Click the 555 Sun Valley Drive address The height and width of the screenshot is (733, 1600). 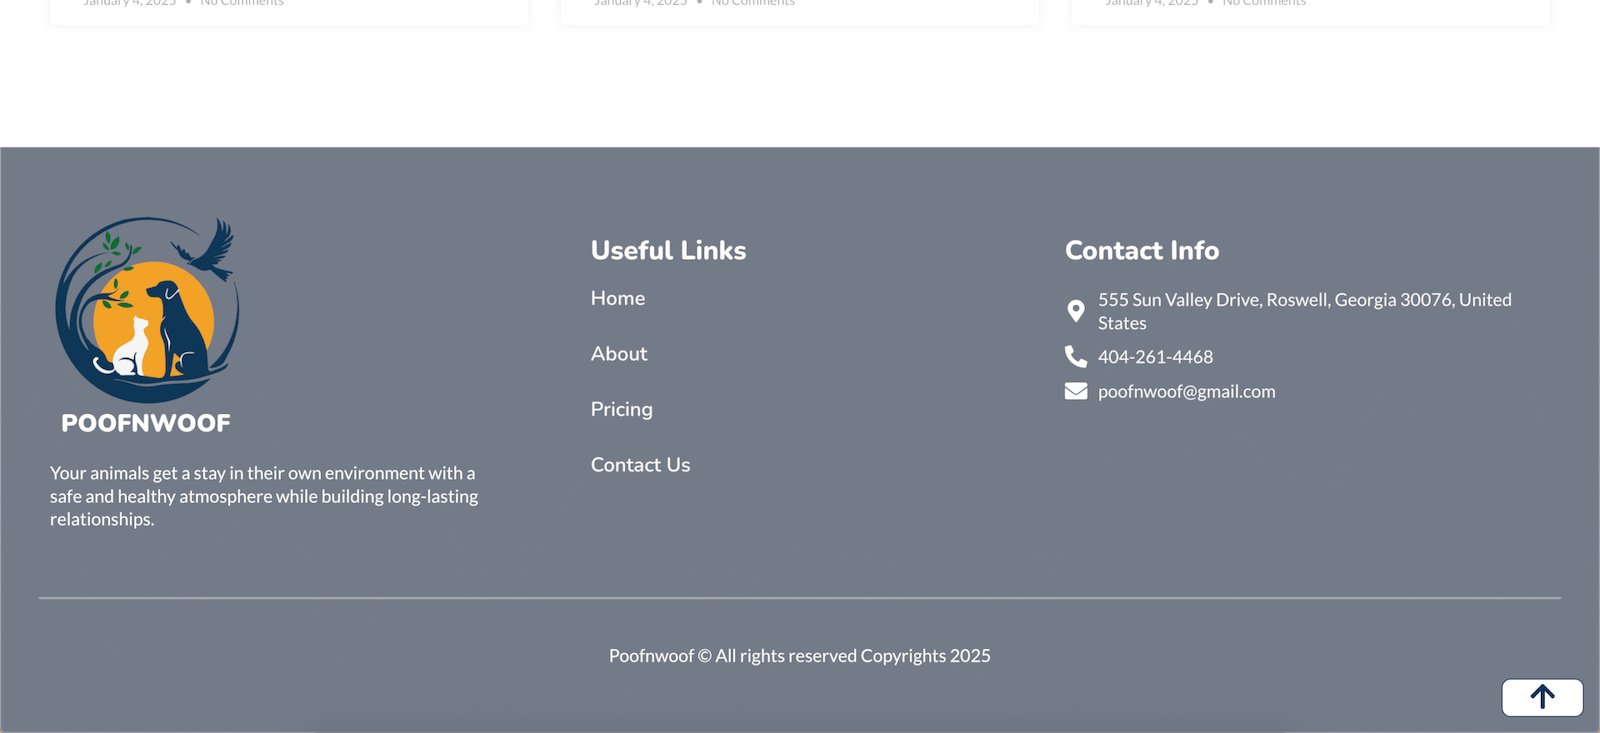(x=1305, y=311)
